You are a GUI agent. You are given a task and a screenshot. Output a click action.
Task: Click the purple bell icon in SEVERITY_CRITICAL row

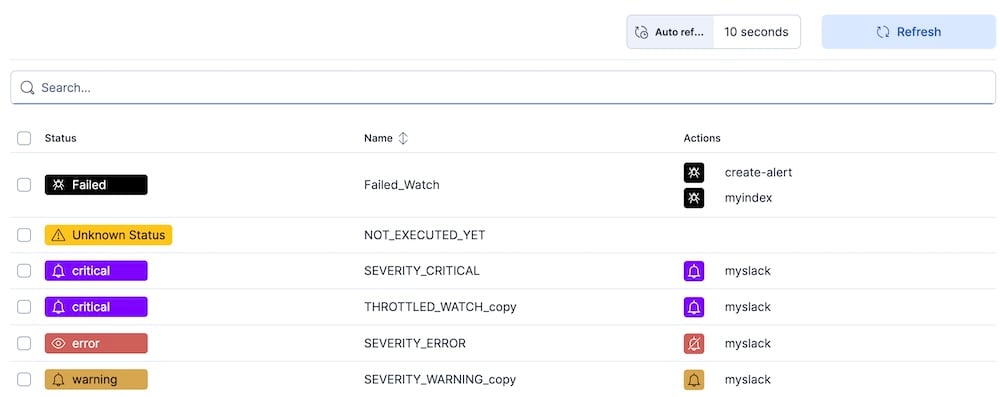click(694, 271)
